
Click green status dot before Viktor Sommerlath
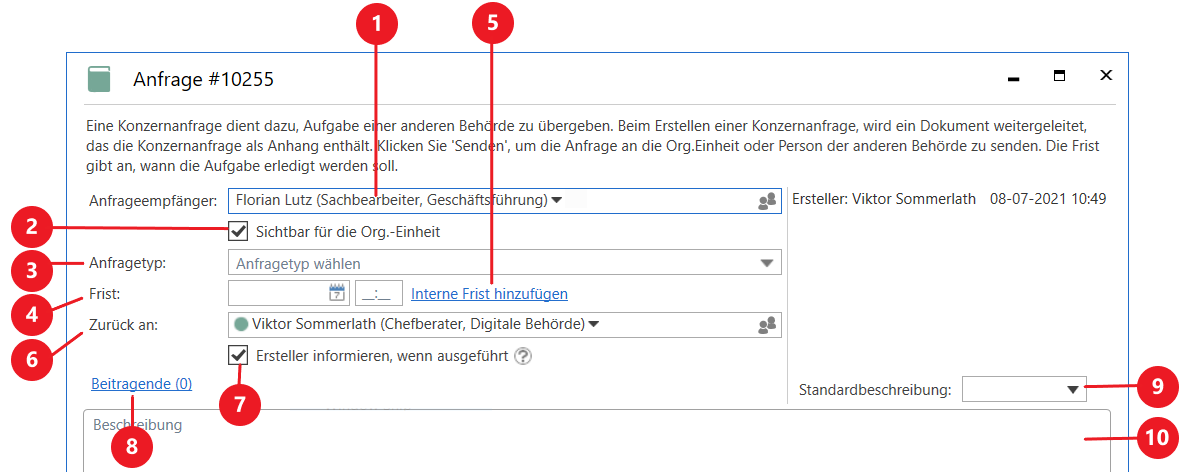241,324
